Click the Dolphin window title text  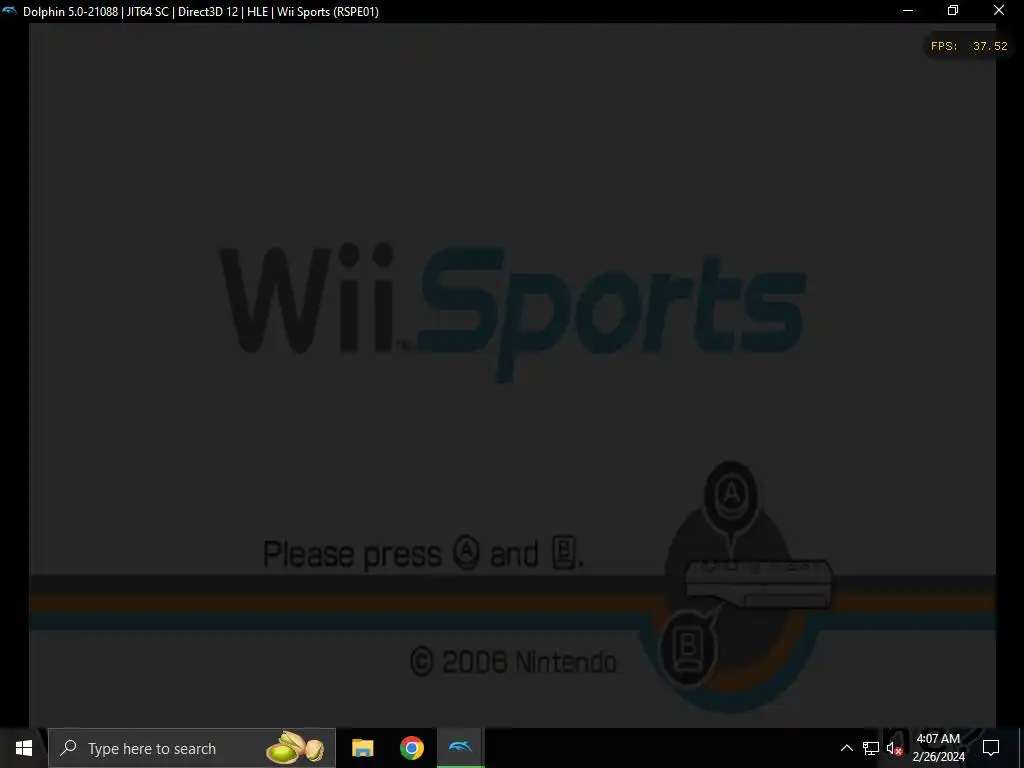click(x=200, y=12)
